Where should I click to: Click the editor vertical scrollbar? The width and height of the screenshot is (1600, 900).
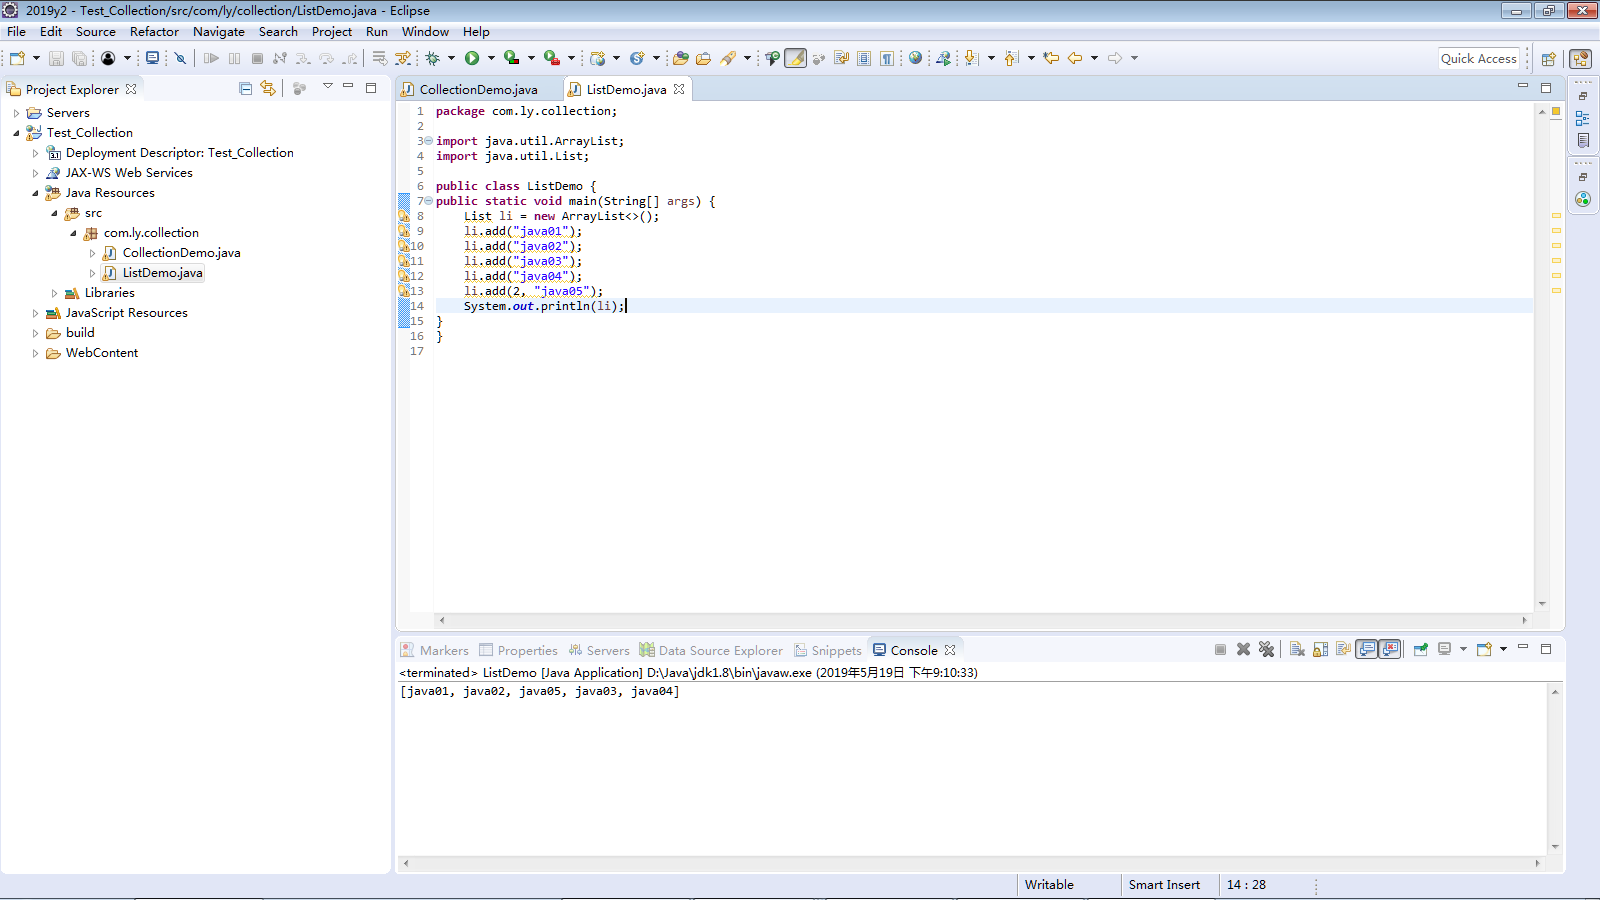coord(1542,357)
